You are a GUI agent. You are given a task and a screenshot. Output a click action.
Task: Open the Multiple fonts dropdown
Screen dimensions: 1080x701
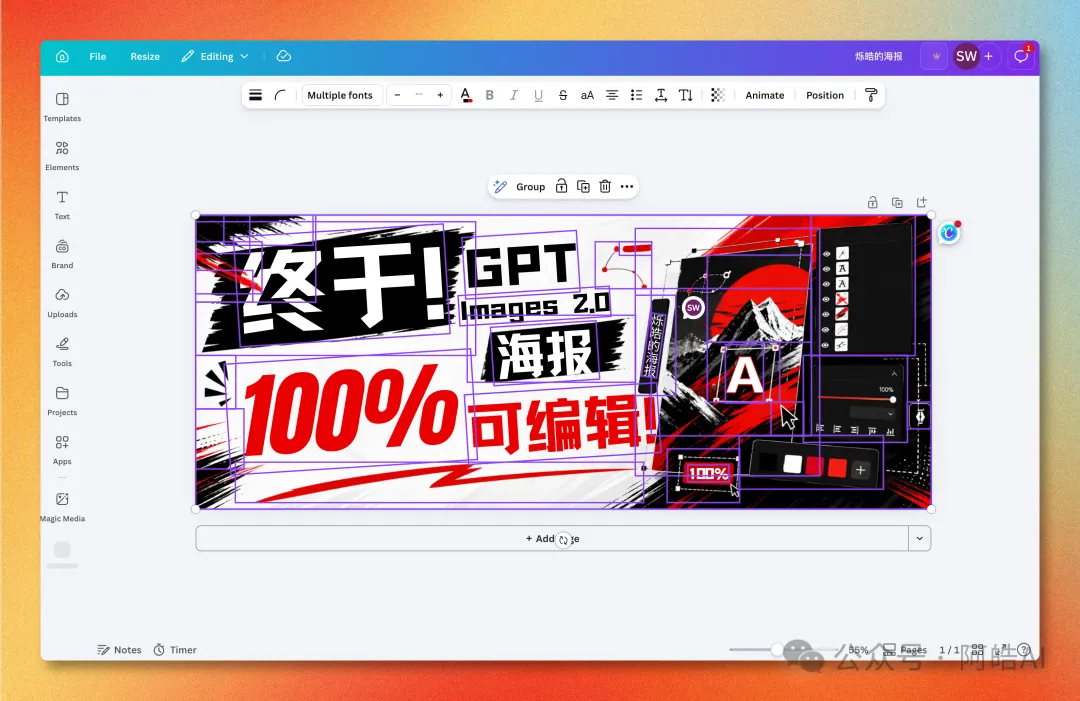point(340,95)
